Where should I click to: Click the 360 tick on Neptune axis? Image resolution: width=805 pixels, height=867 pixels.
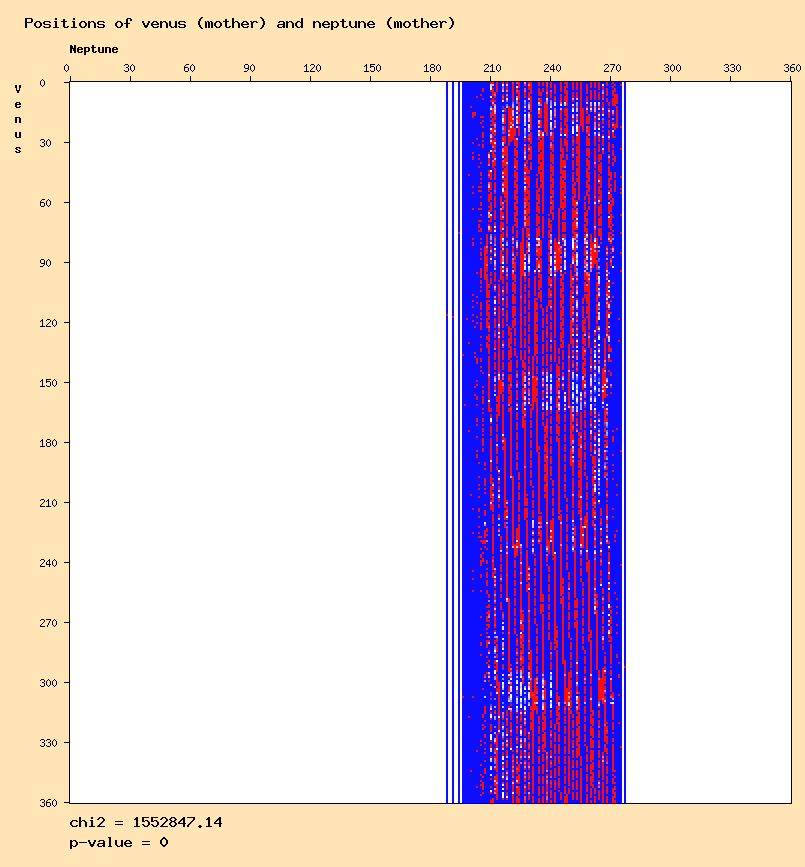[792, 68]
